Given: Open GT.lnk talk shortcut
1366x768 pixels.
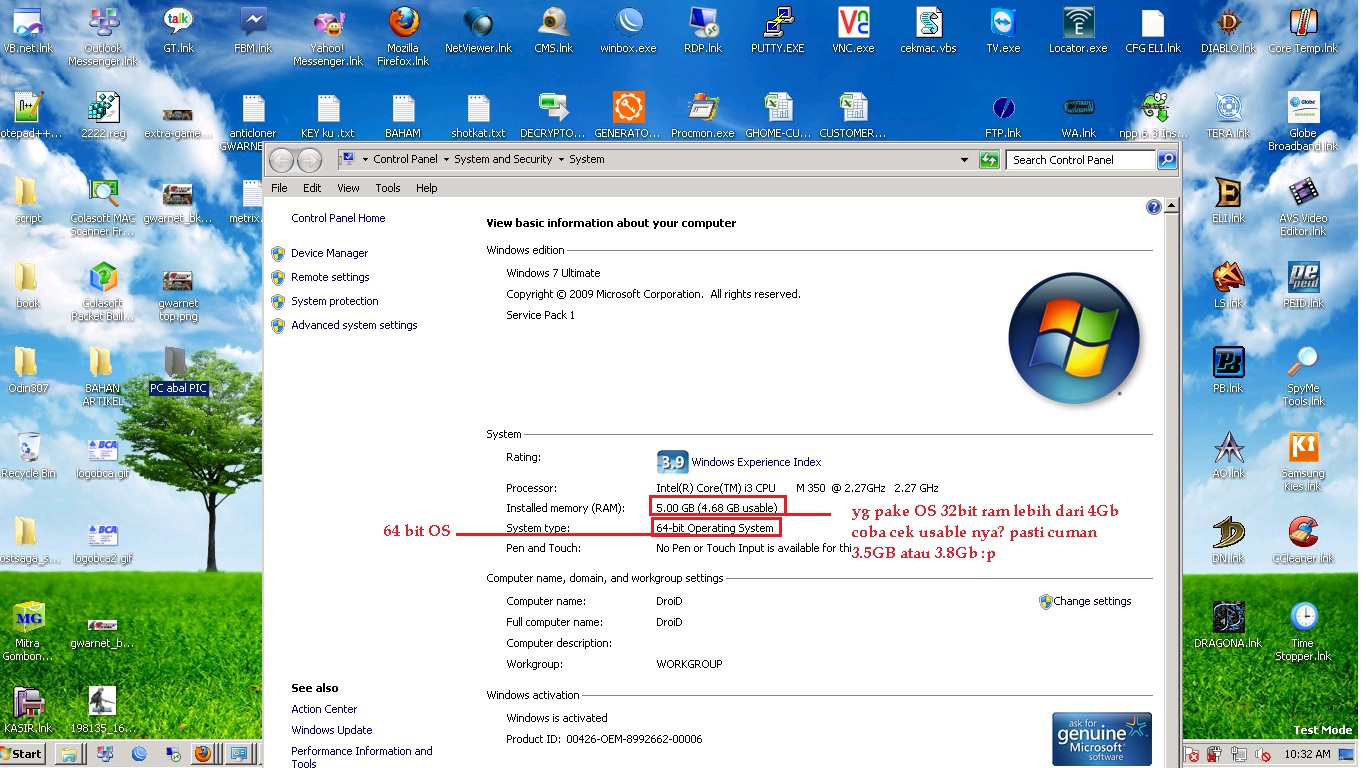Looking at the screenshot, I should [x=178, y=30].
